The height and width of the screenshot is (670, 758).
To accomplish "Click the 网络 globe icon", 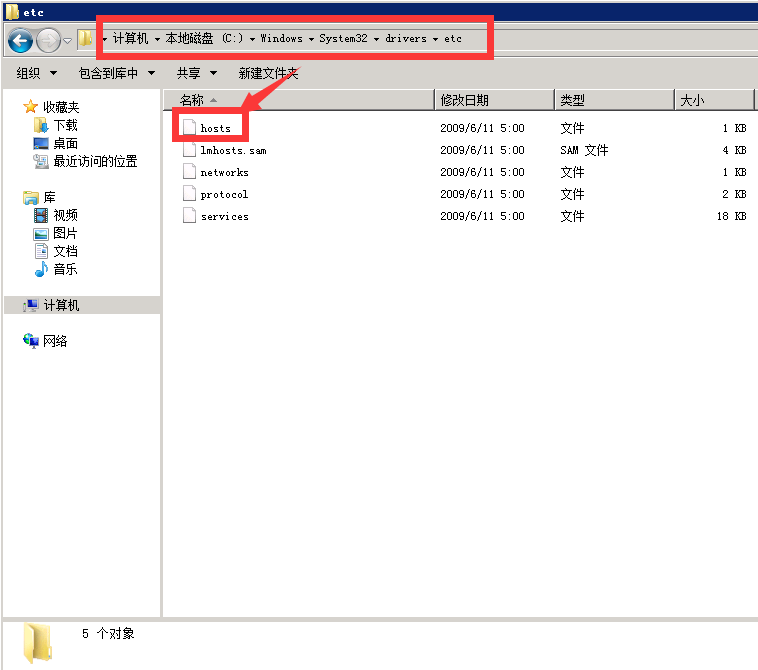I will coord(31,341).
